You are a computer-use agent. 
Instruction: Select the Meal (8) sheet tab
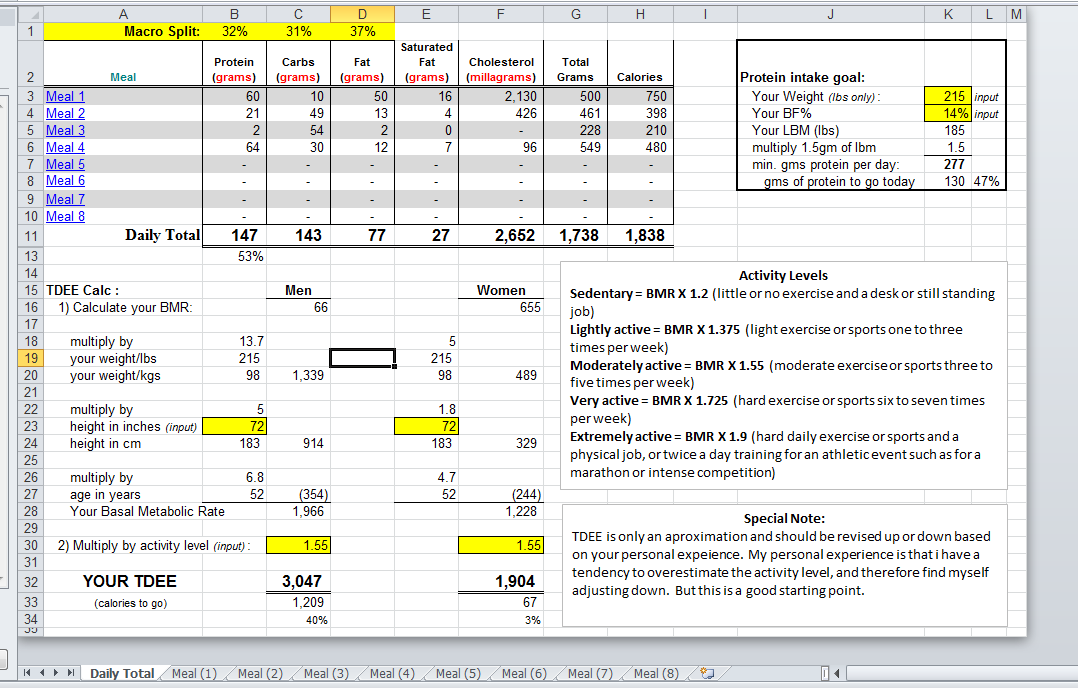[656, 674]
